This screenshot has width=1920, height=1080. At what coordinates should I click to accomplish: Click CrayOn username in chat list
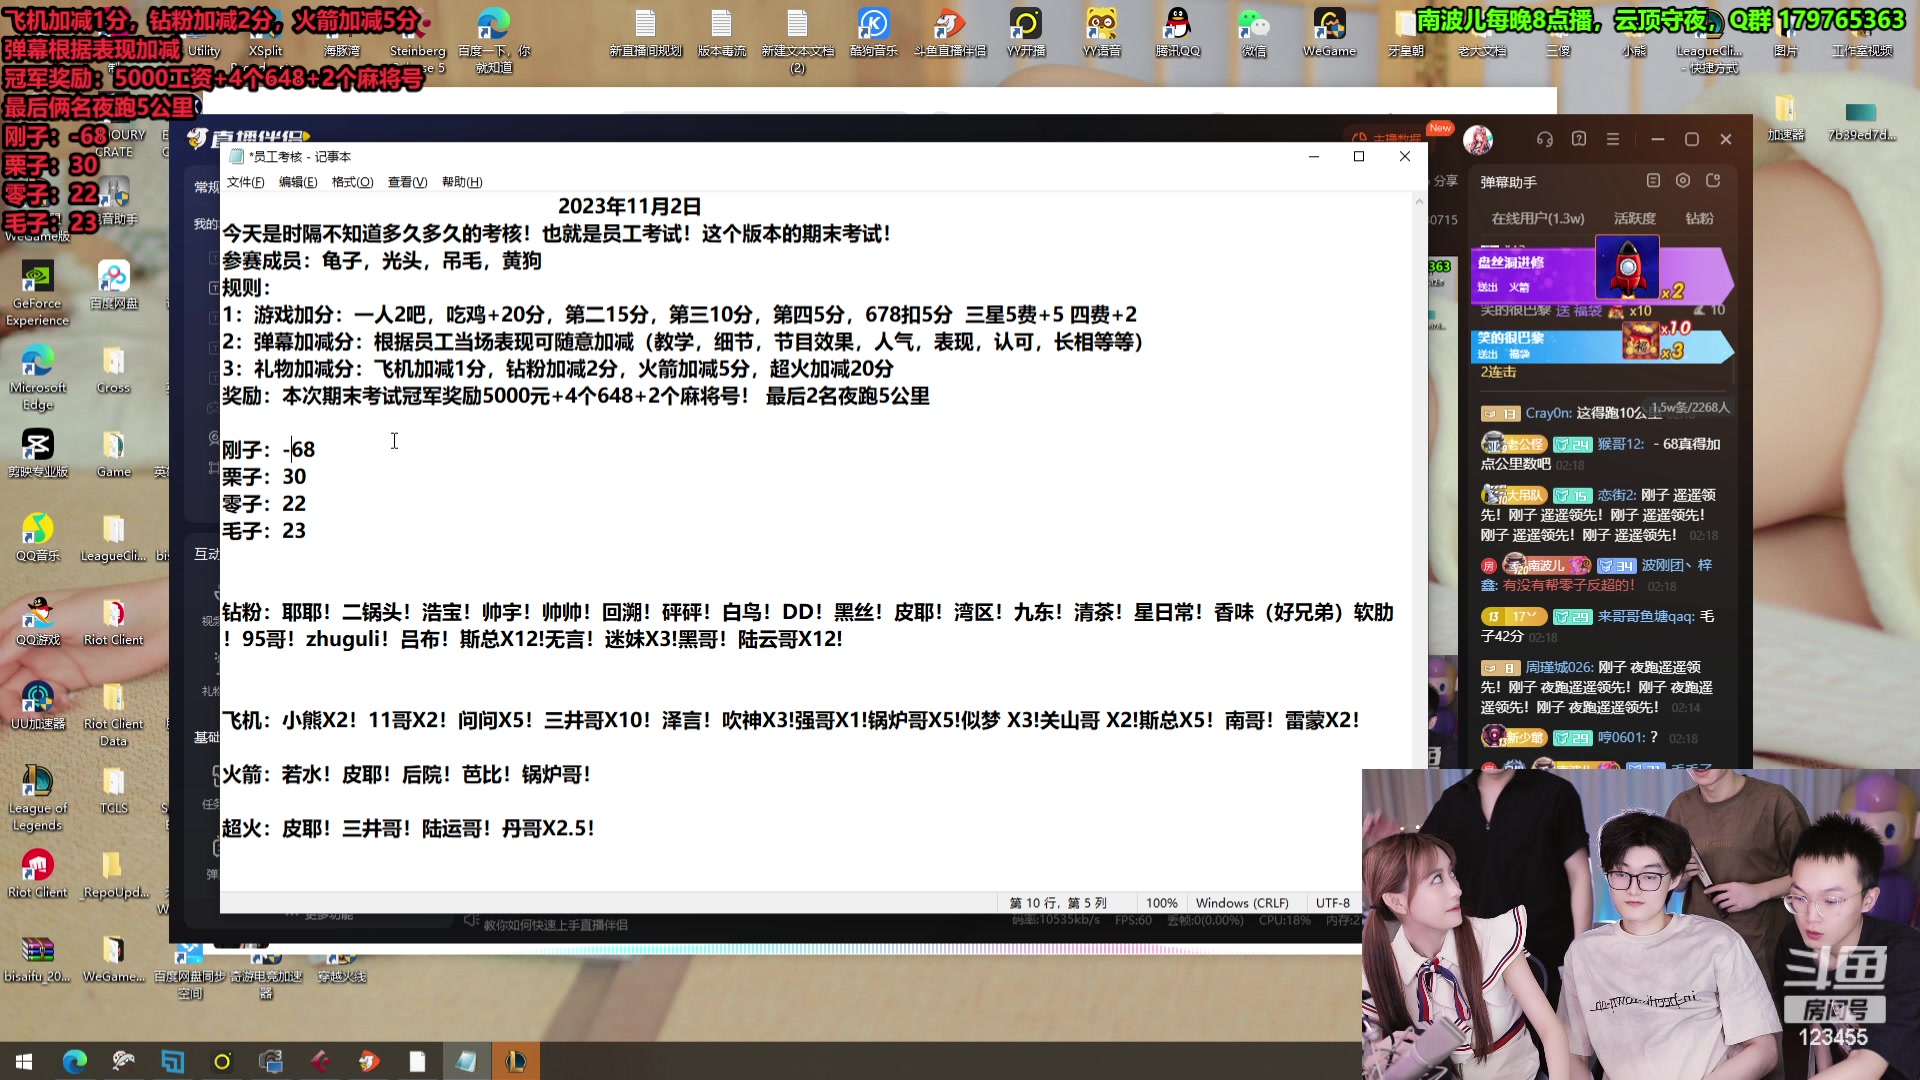pos(1547,413)
